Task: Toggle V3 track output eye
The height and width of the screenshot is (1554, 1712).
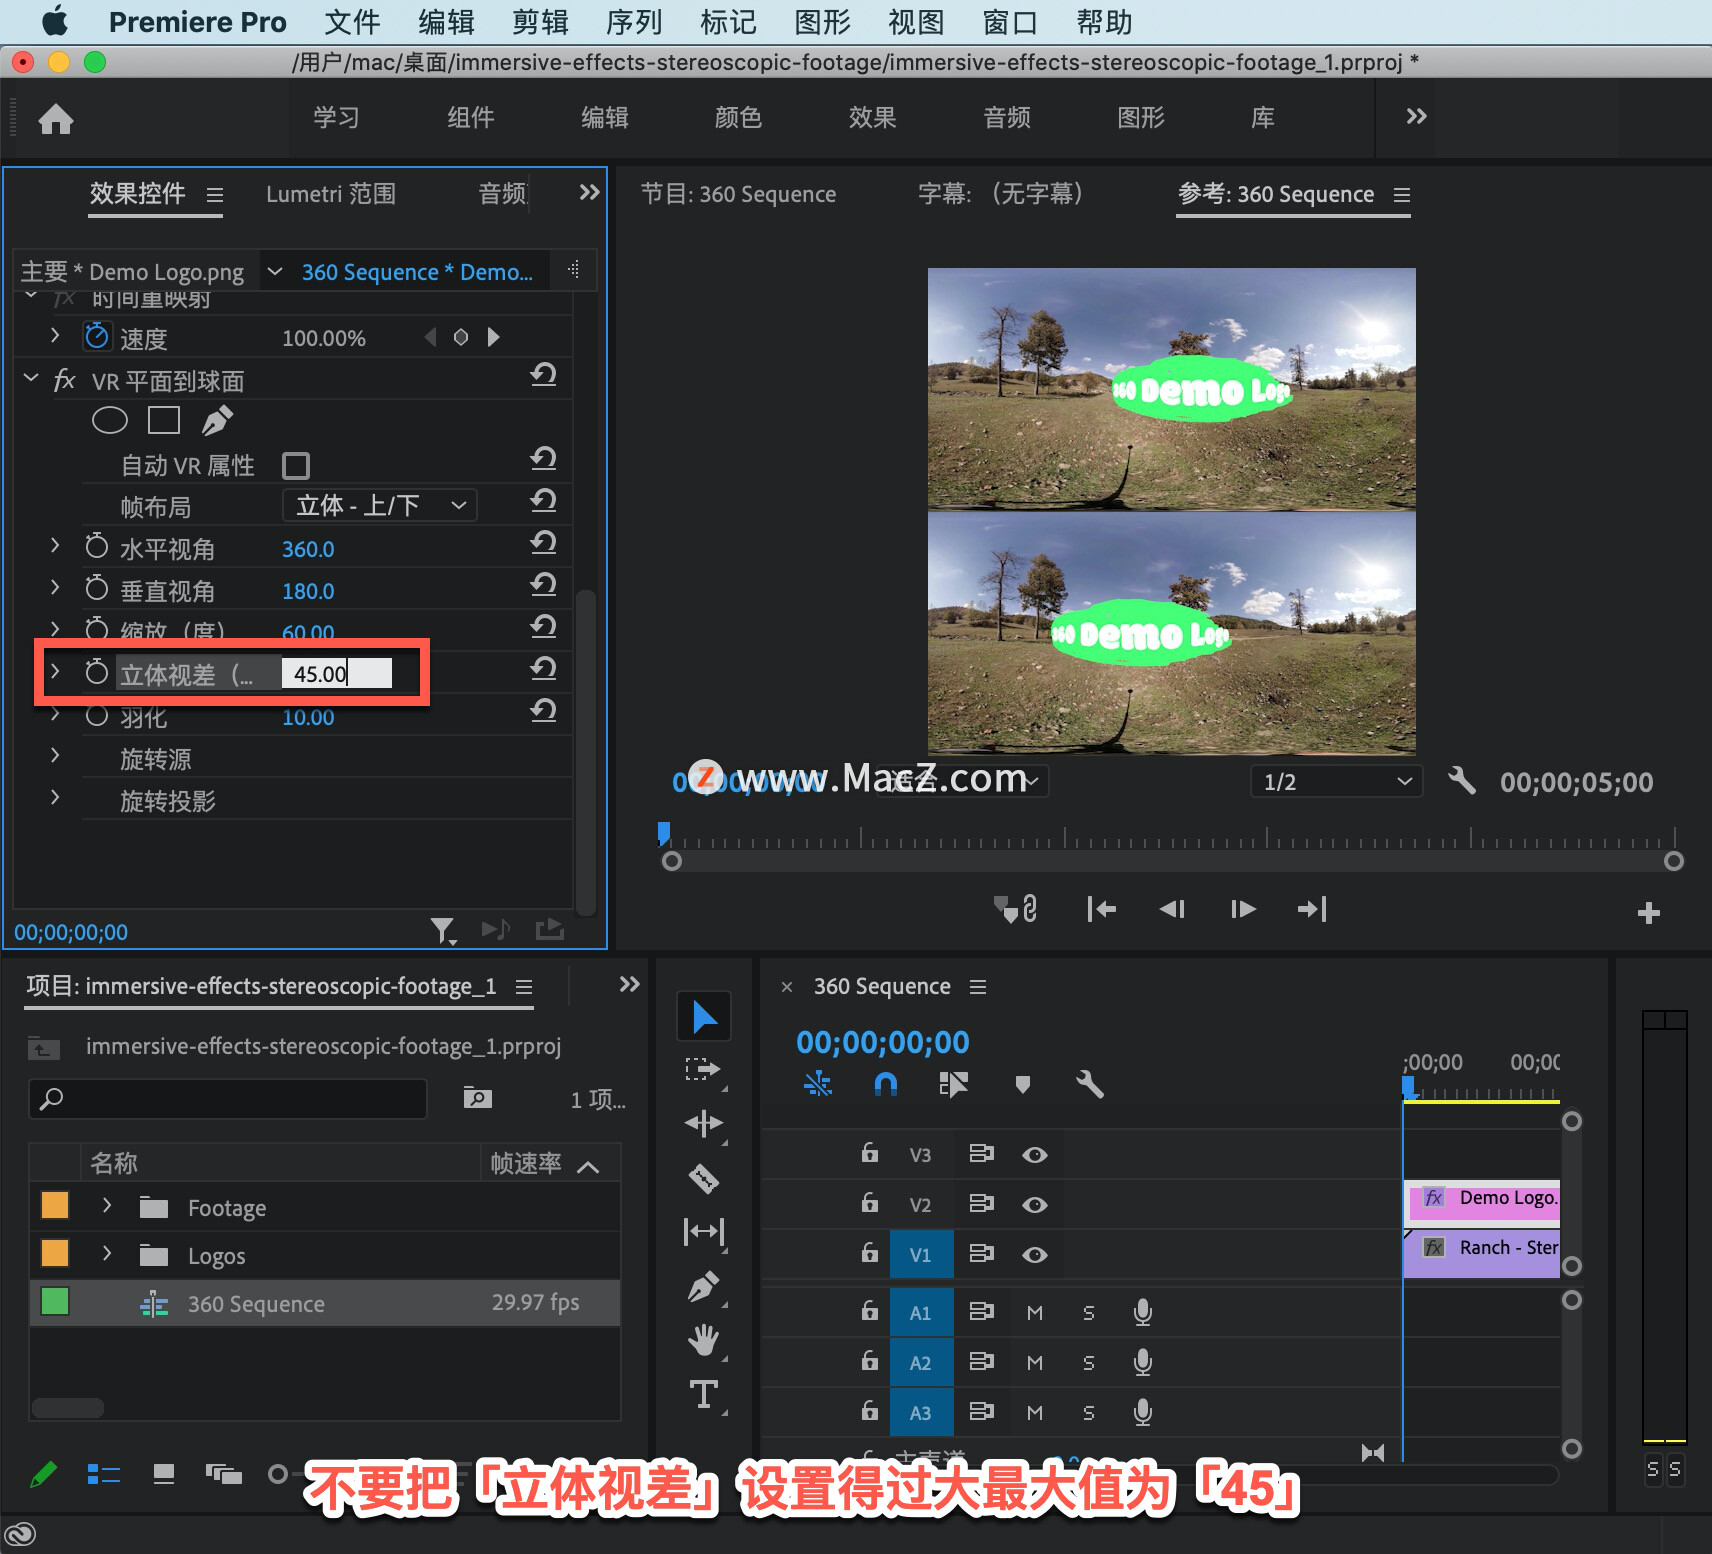Action: pyautogui.click(x=1035, y=1155)
